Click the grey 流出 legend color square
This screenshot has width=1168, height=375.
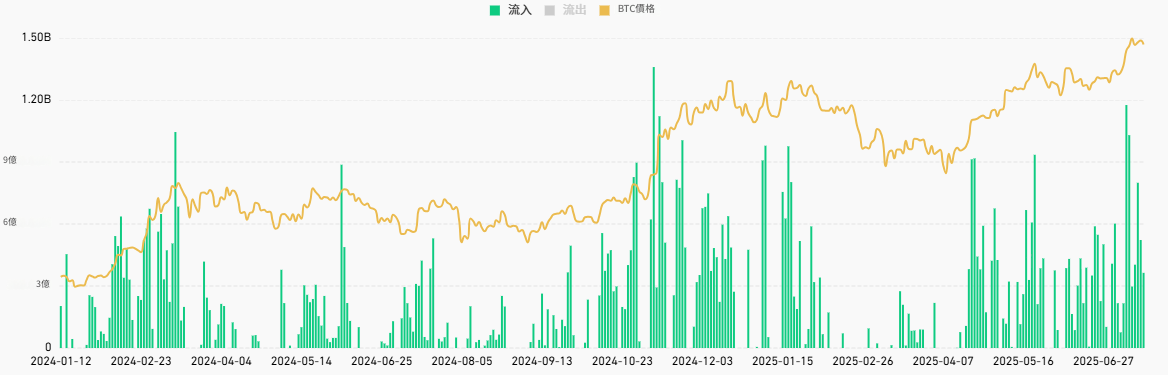coord(550,10)
